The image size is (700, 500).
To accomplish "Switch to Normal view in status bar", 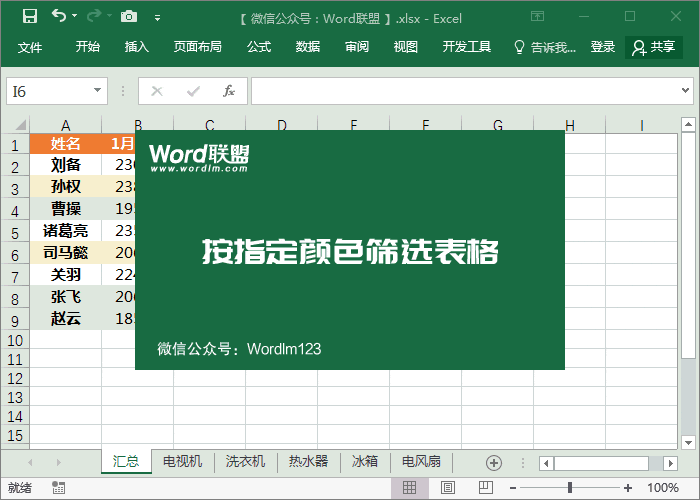I will click(x=409, y=488).
